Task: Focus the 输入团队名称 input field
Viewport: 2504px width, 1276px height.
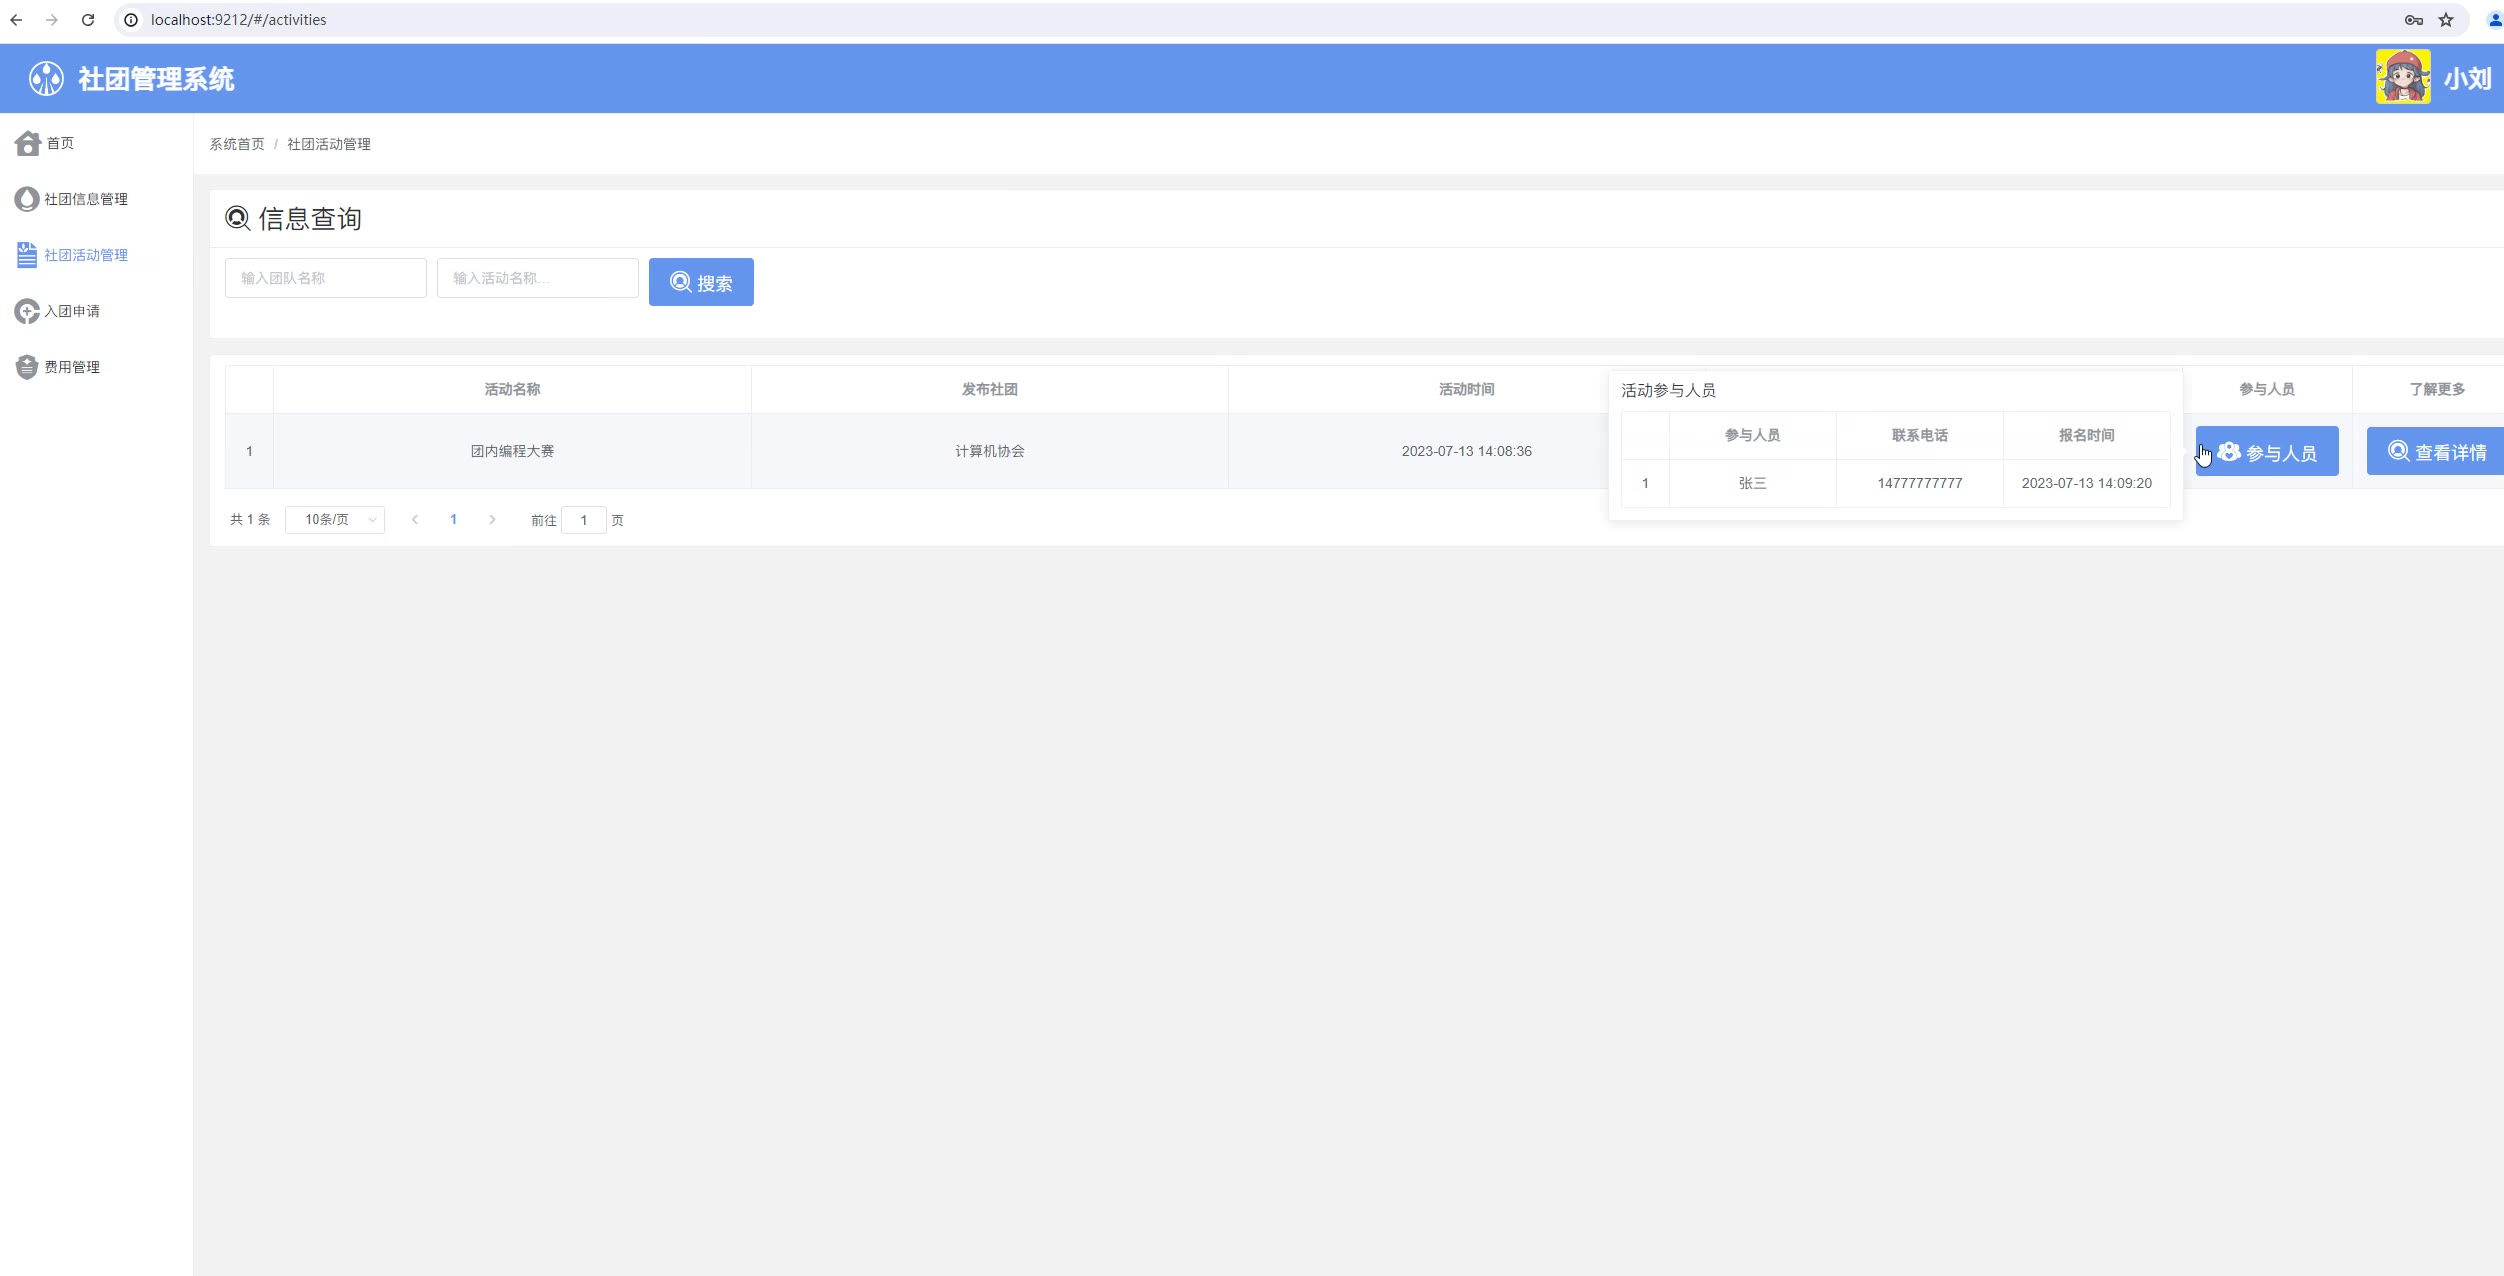Action: point(326,279)
